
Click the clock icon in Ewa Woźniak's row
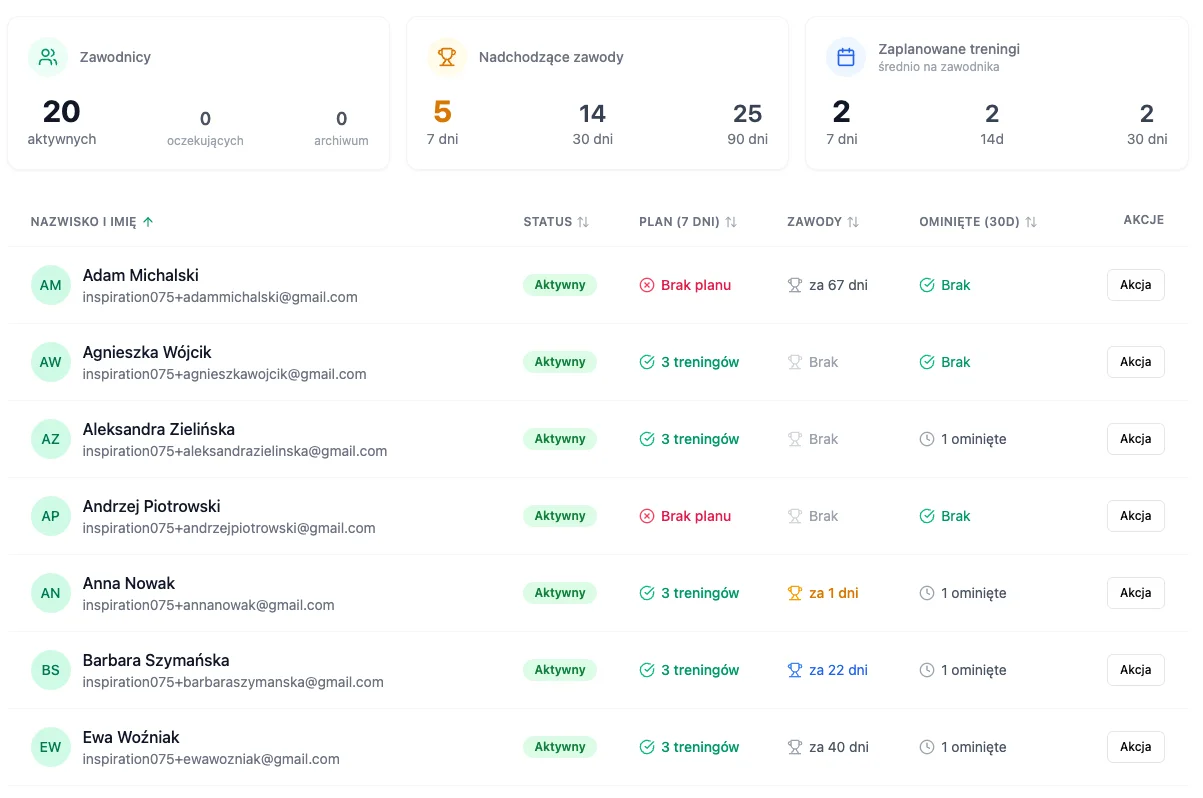pos(927,747)
